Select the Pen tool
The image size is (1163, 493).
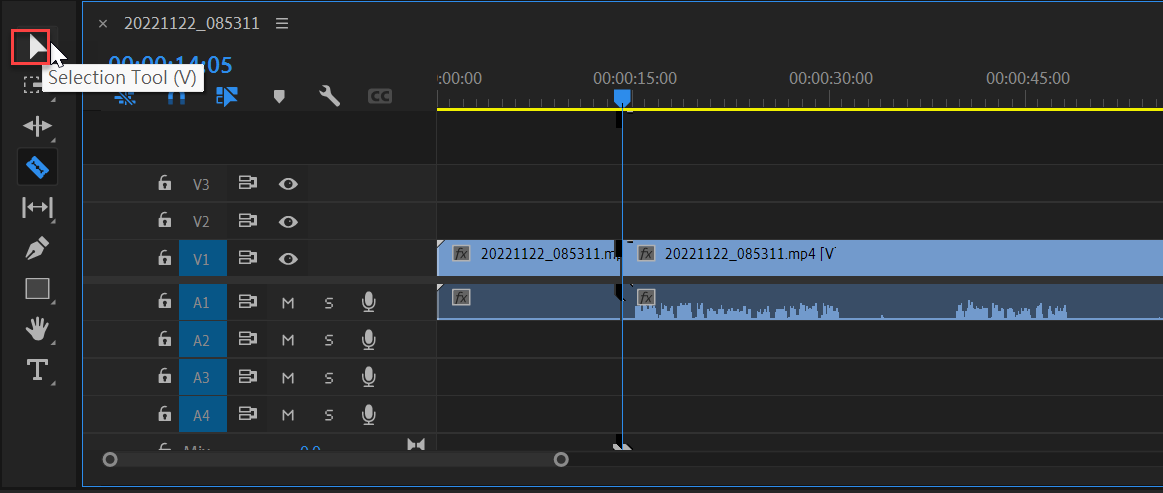[37, 248]
